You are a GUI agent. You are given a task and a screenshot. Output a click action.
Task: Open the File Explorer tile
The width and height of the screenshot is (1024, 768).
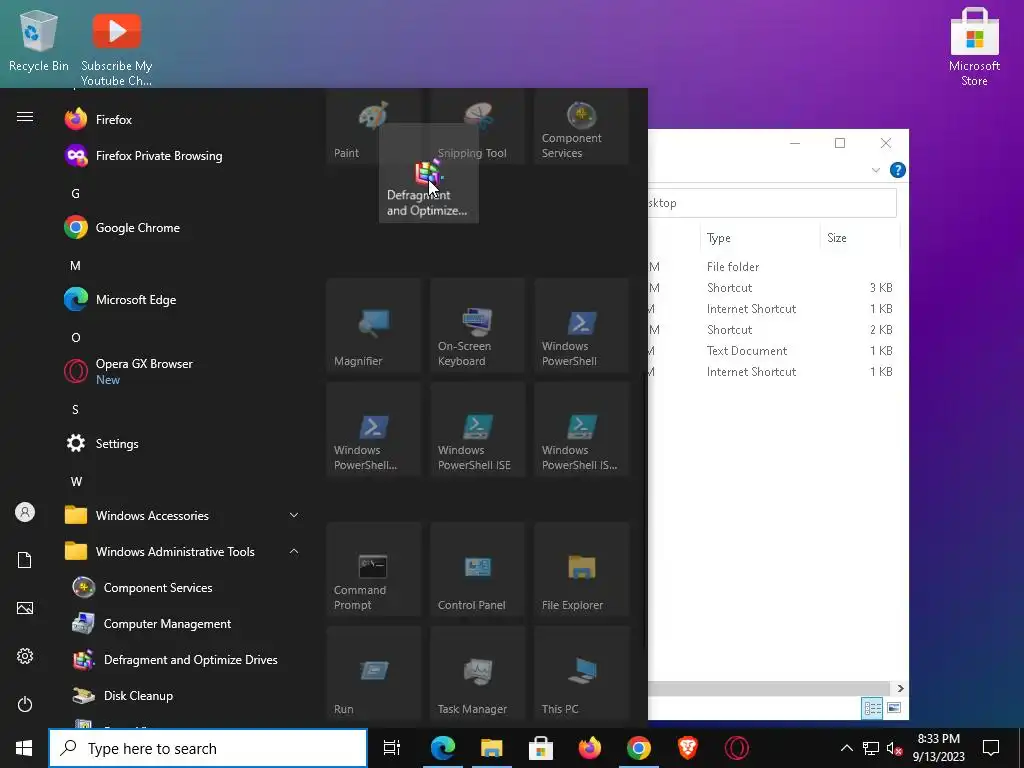pos(581,569)
